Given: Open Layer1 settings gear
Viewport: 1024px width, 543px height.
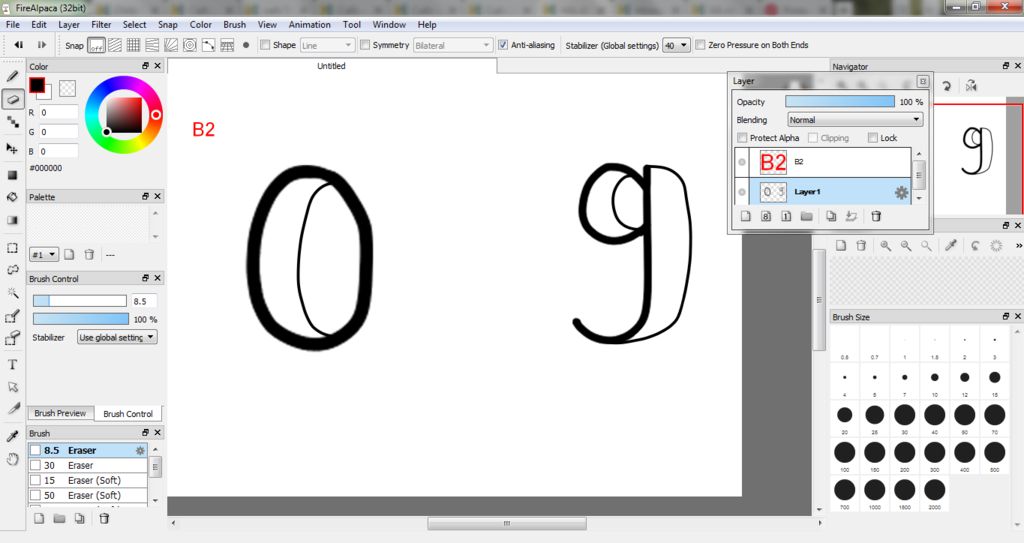Looking at the screenshot, I should point(901,192).
